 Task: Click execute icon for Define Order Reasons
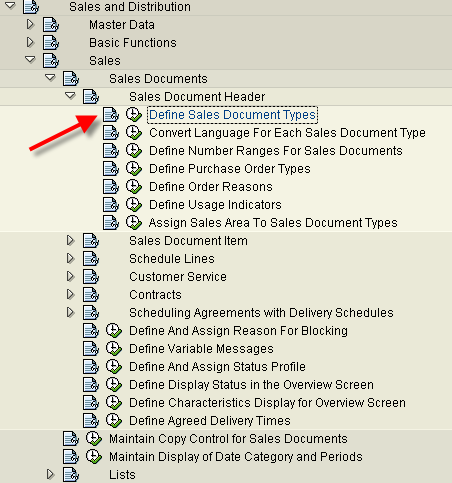pyautogui.click(x=134, y=187)
